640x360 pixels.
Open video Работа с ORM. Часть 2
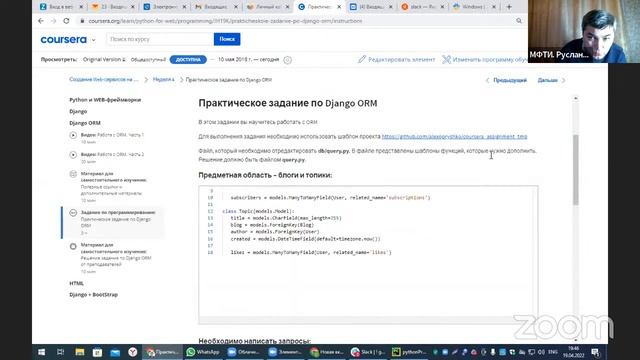(112, 158)
